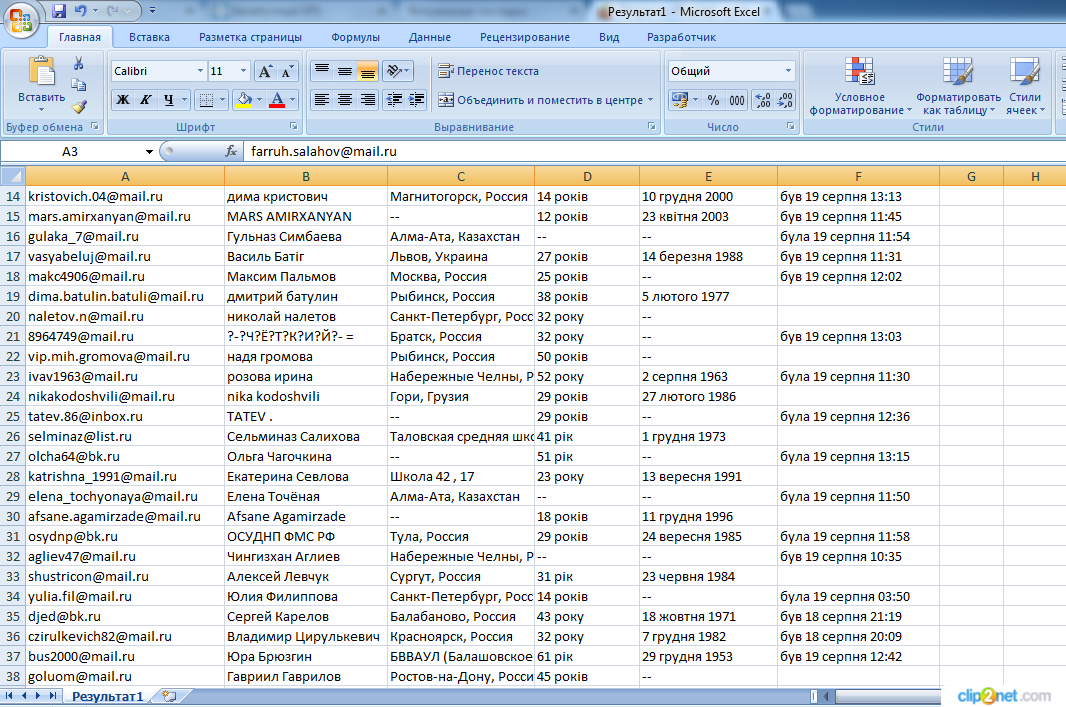The image size is (1066, 707).
Task: Toggle italic К formatting
Action: 146,100
